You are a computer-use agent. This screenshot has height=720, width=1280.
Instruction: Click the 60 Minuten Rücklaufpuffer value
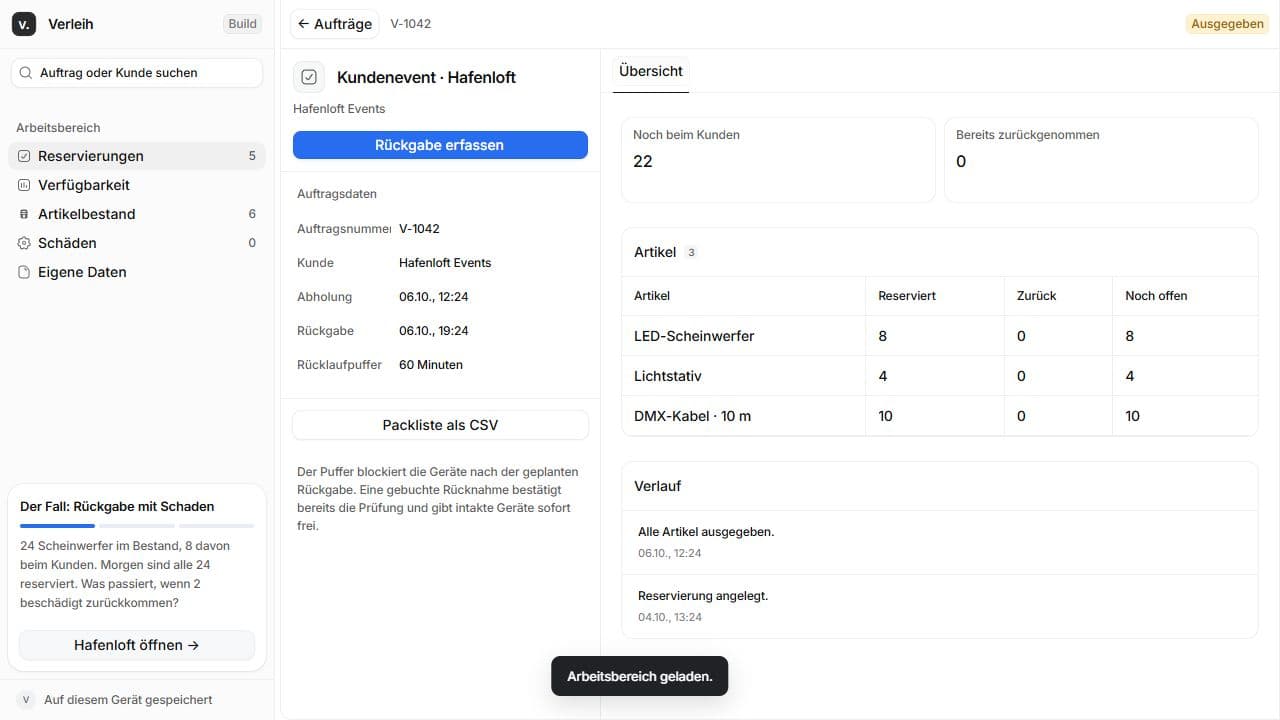431,365
